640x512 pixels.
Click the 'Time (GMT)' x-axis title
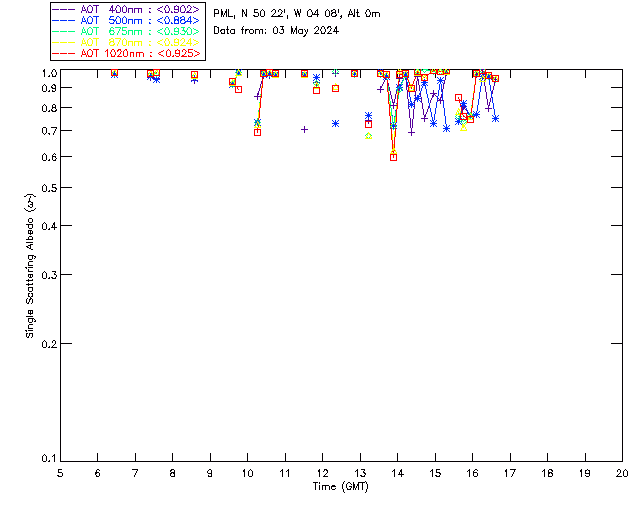[340, 487]
